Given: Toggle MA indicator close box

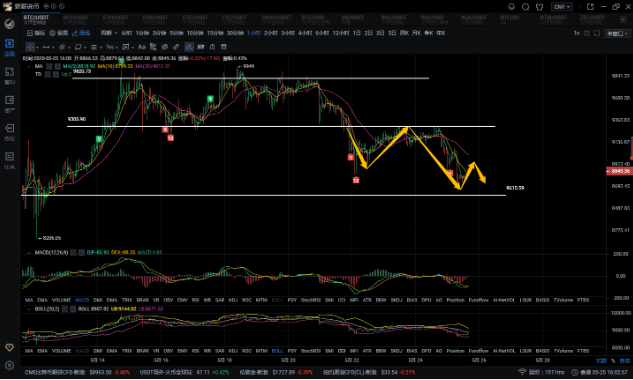Looking at the screenshot, I should [x=57, y=66].
